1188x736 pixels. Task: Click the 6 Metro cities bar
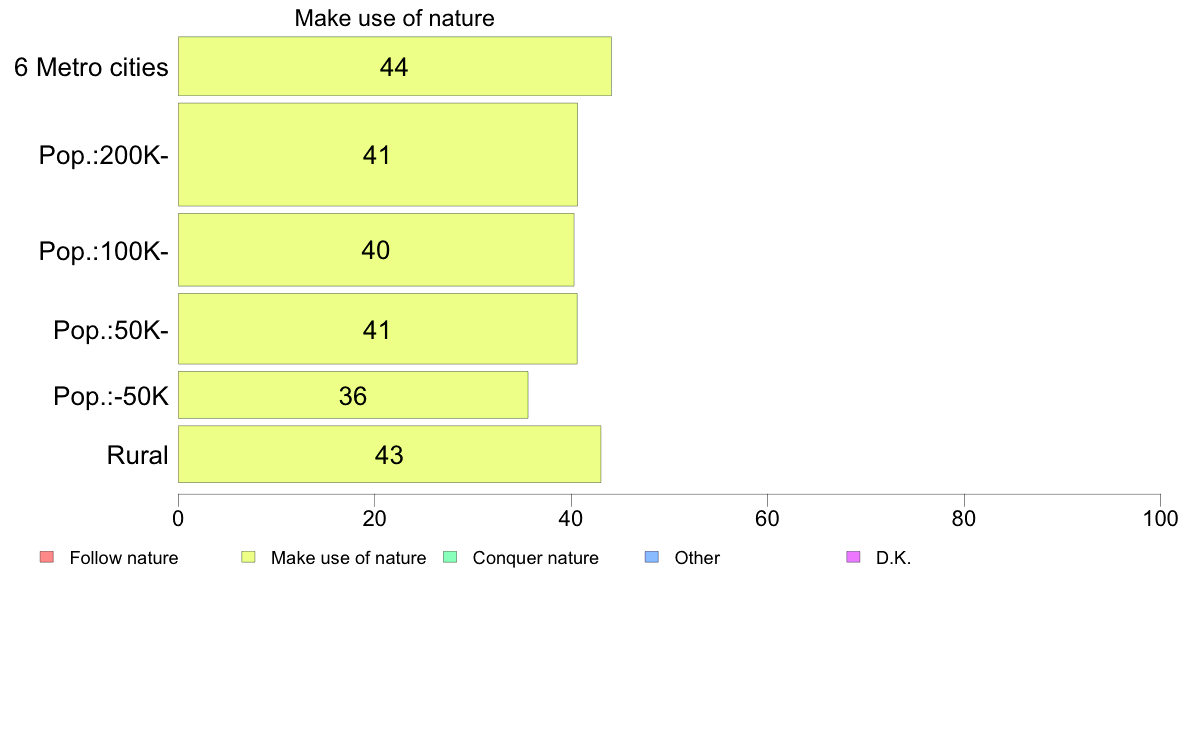(395, 66)
